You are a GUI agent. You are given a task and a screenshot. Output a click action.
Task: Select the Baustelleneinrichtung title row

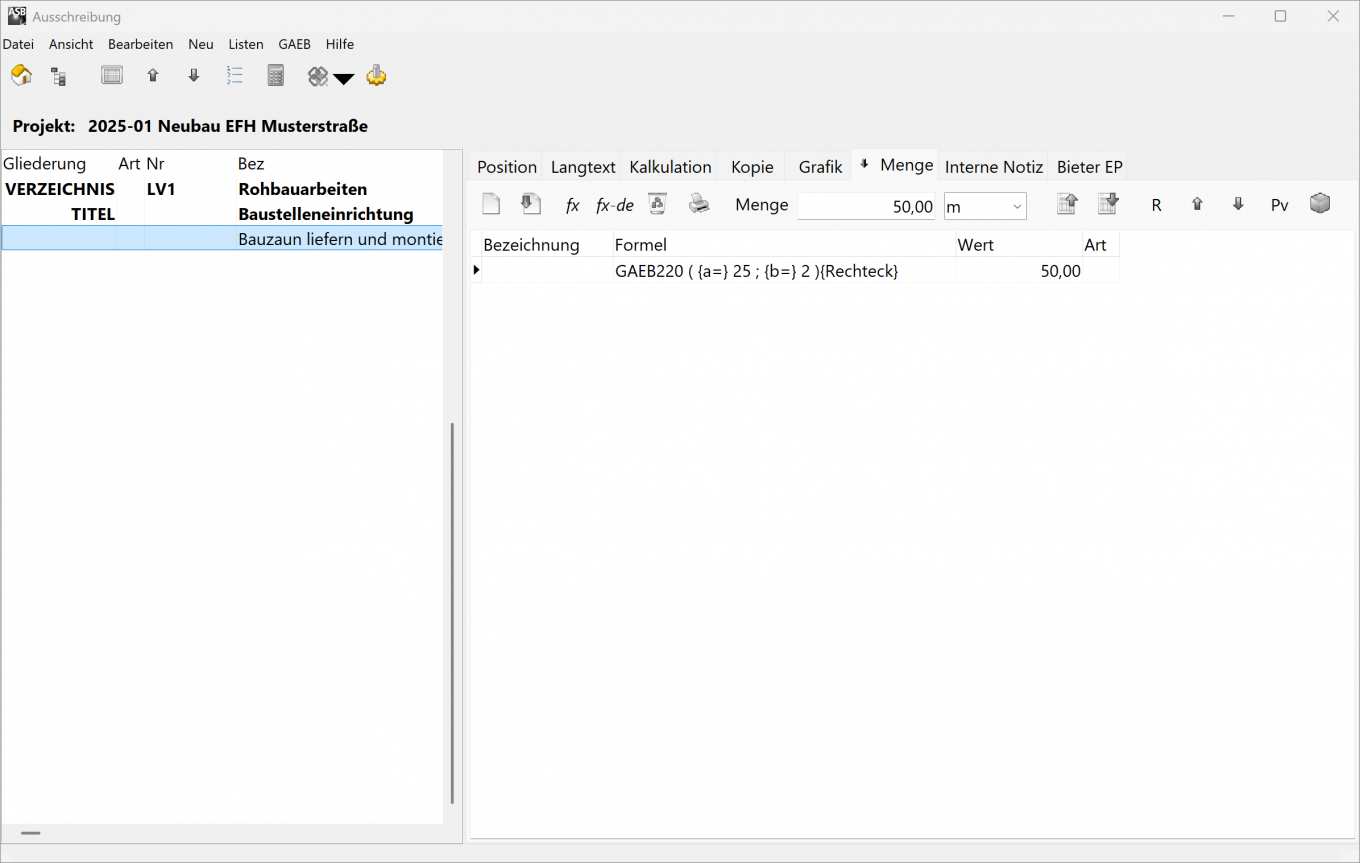coord(325,214)
